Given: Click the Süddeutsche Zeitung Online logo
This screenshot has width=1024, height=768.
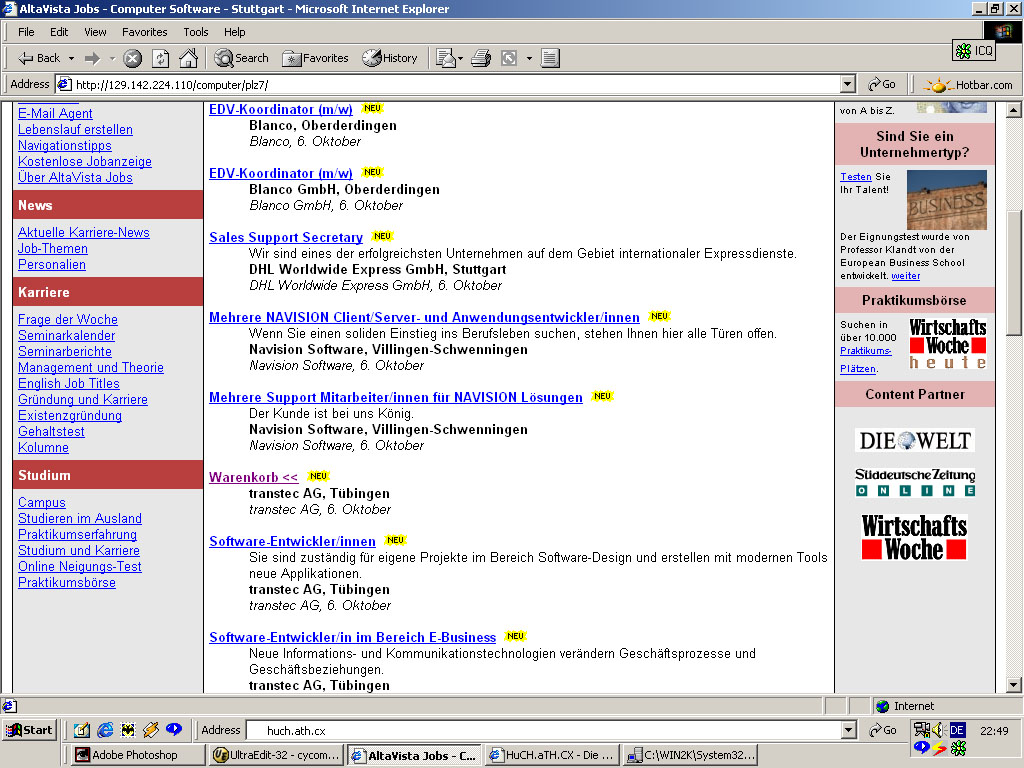Looking at the screenshot, I should click(915, 483).
